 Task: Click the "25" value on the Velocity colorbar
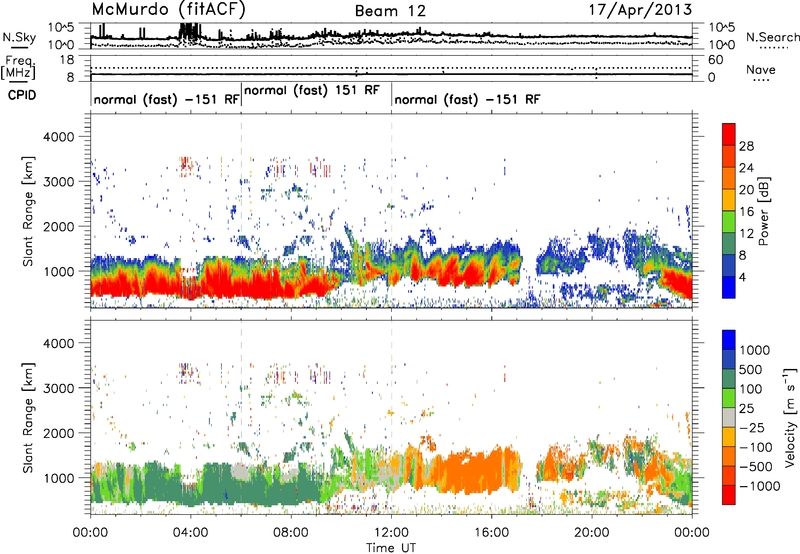747,409
